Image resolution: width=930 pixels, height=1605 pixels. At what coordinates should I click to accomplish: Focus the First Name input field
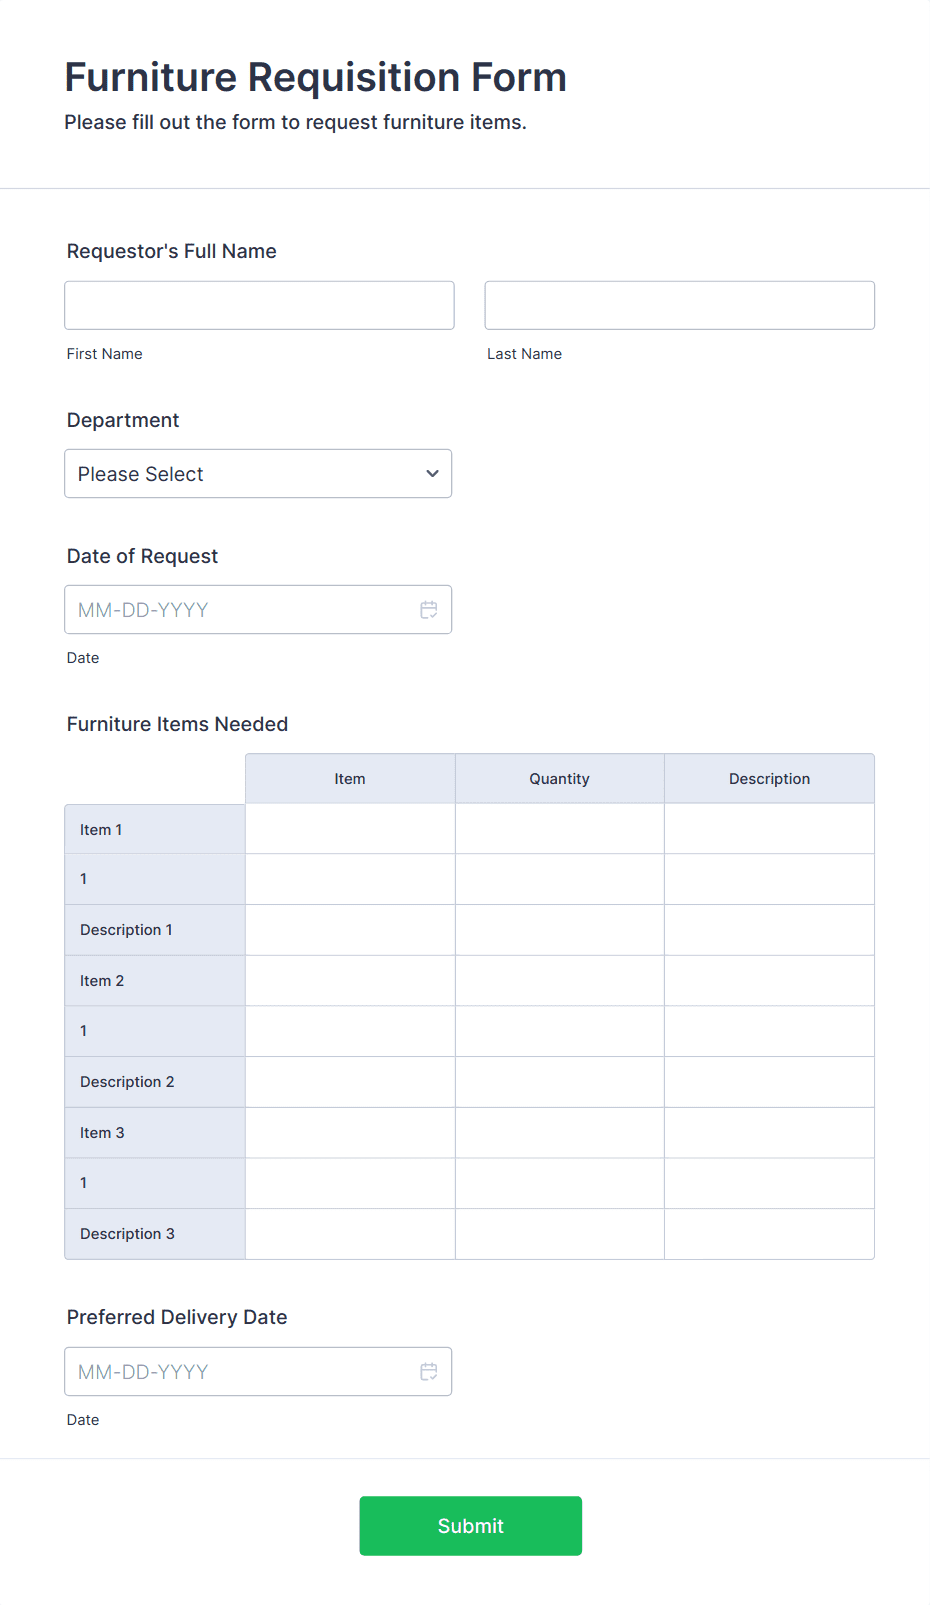coord(259,306)
